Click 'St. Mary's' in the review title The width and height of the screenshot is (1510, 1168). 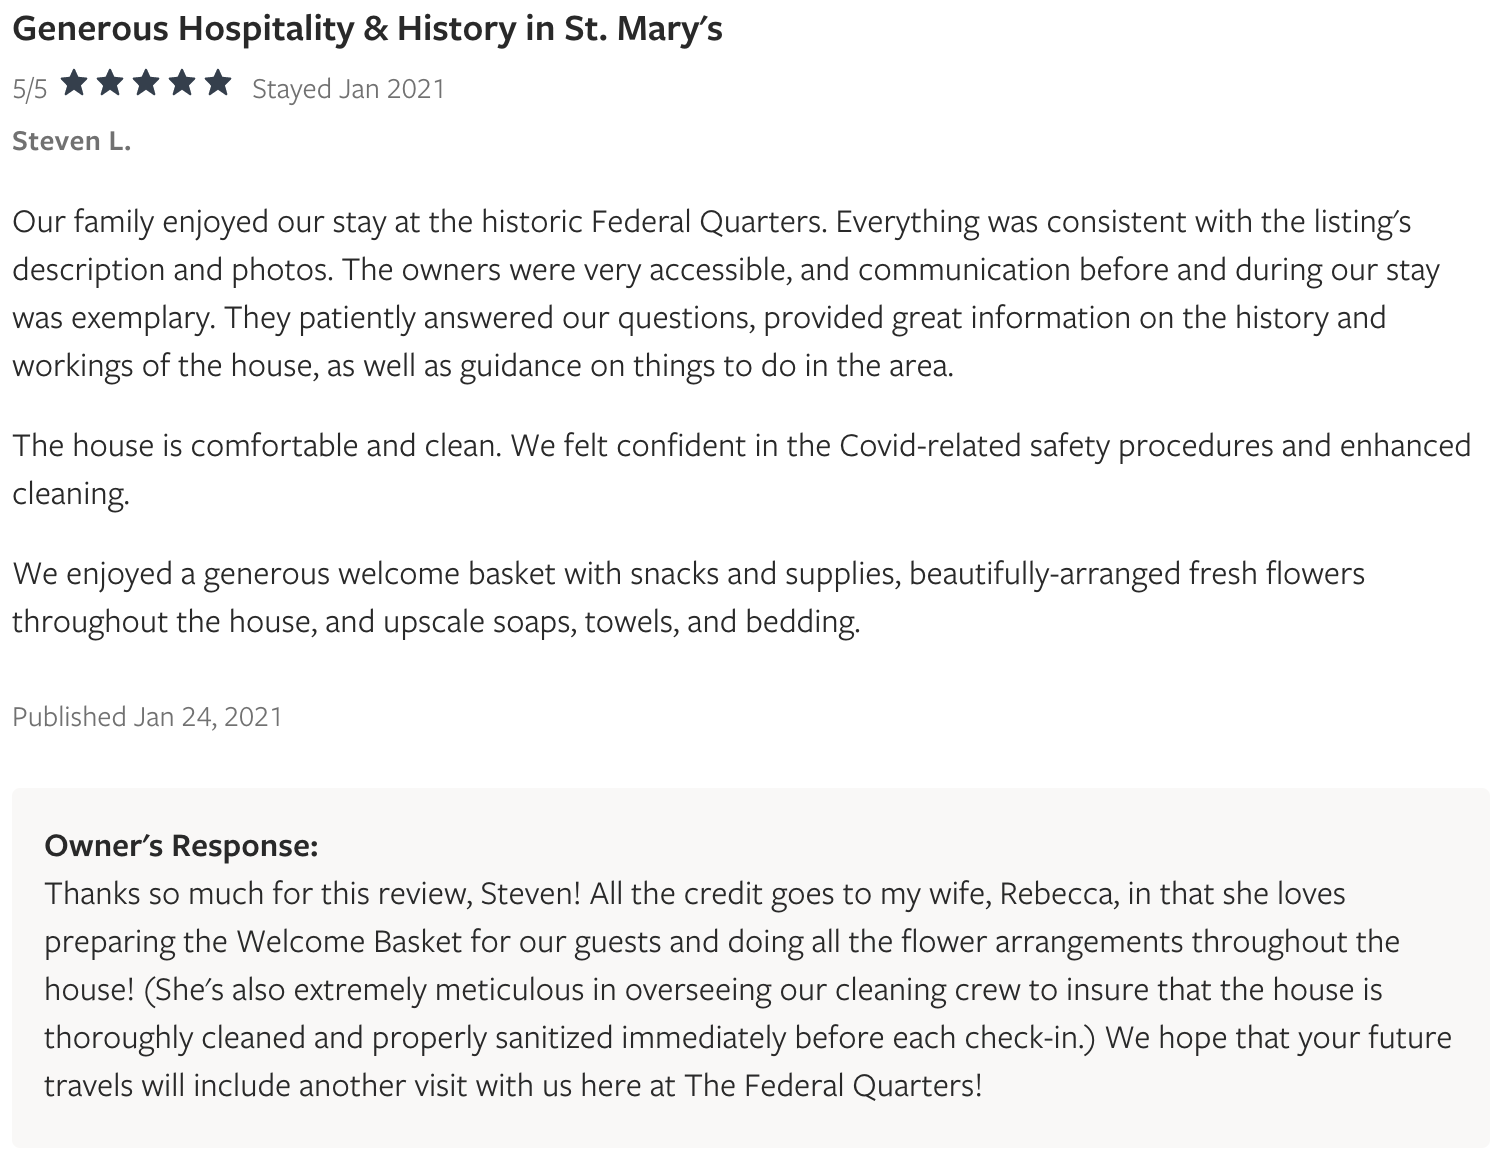pyautogui.click(x=643, y=29)
